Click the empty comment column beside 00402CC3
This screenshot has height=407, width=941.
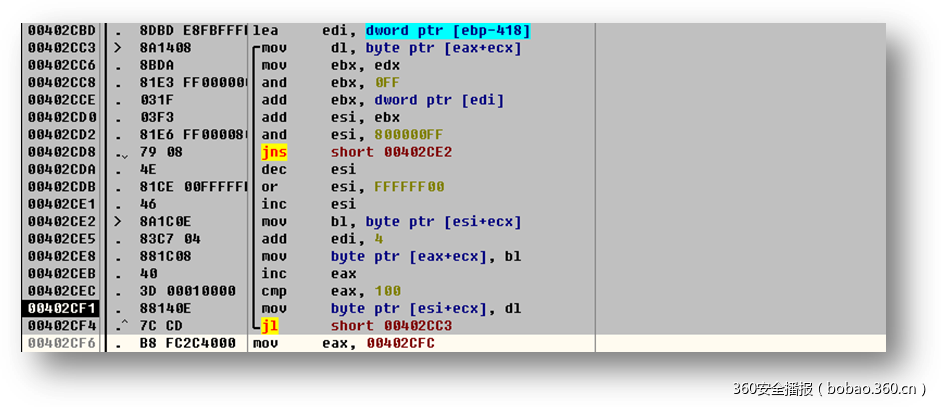pyautogui.click(x=740, y=48)
